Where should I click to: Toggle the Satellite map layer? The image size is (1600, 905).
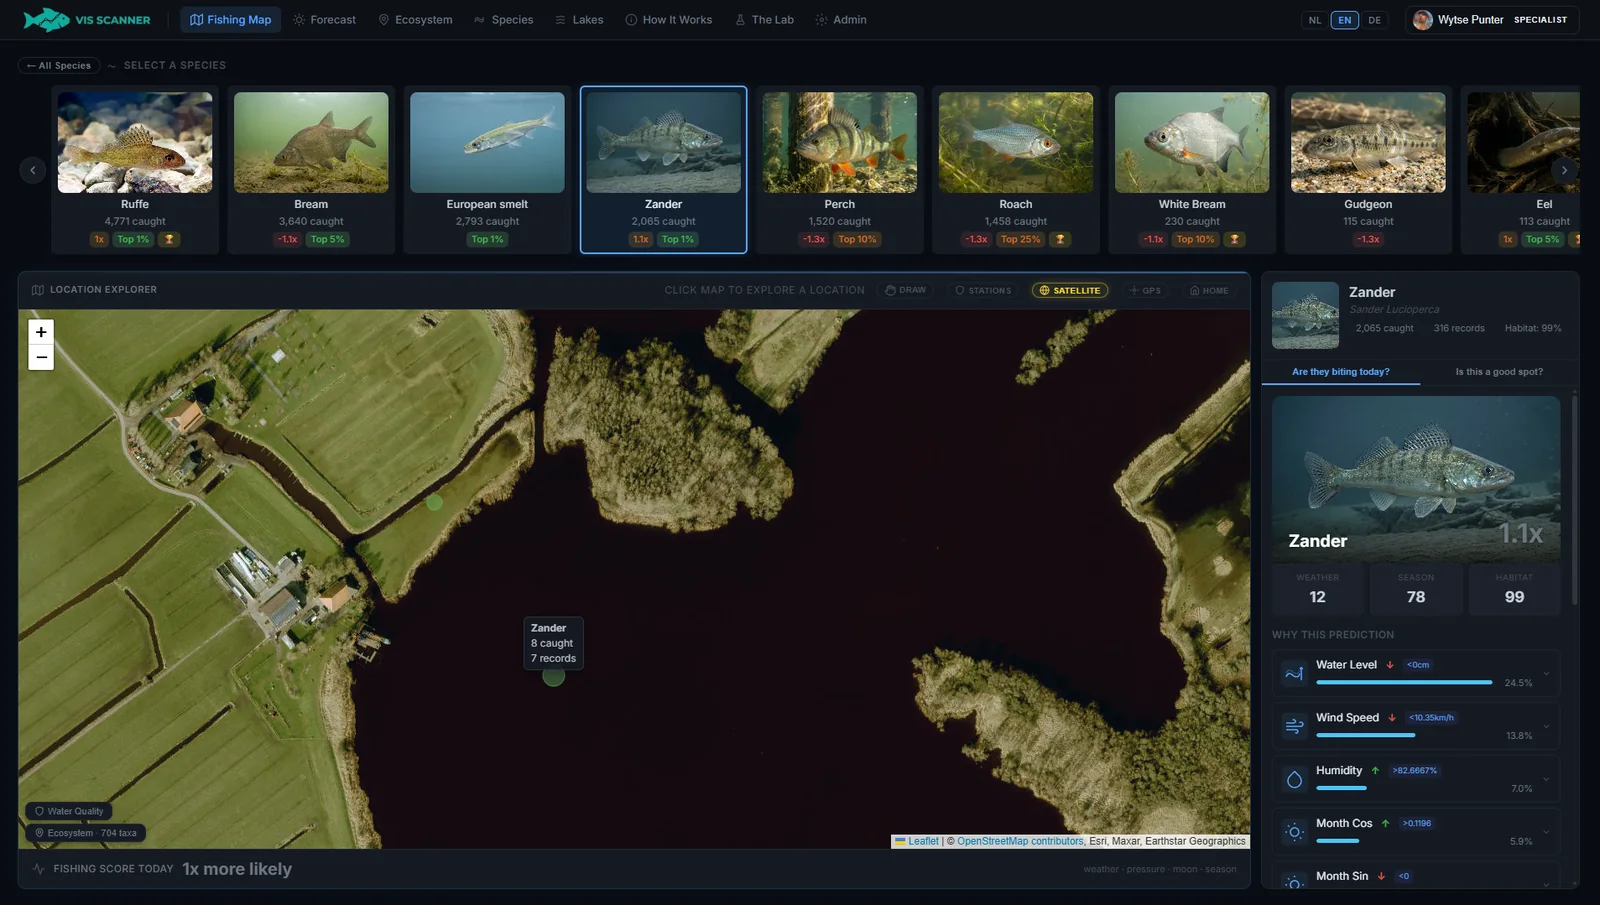(x=1070, y=290)
